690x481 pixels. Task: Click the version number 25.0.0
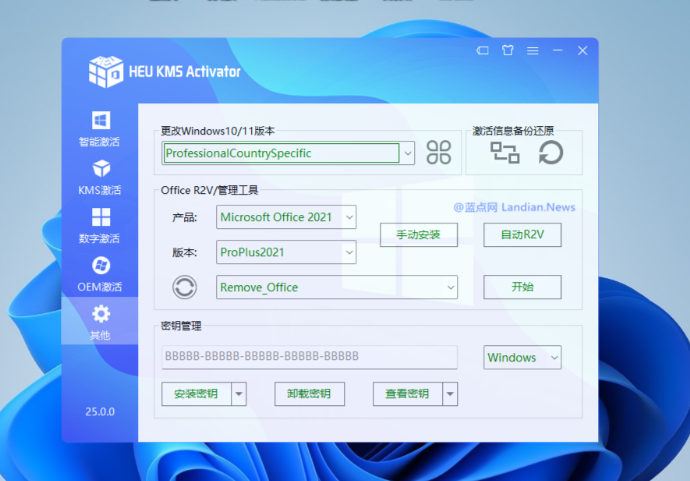click(100, 412)
